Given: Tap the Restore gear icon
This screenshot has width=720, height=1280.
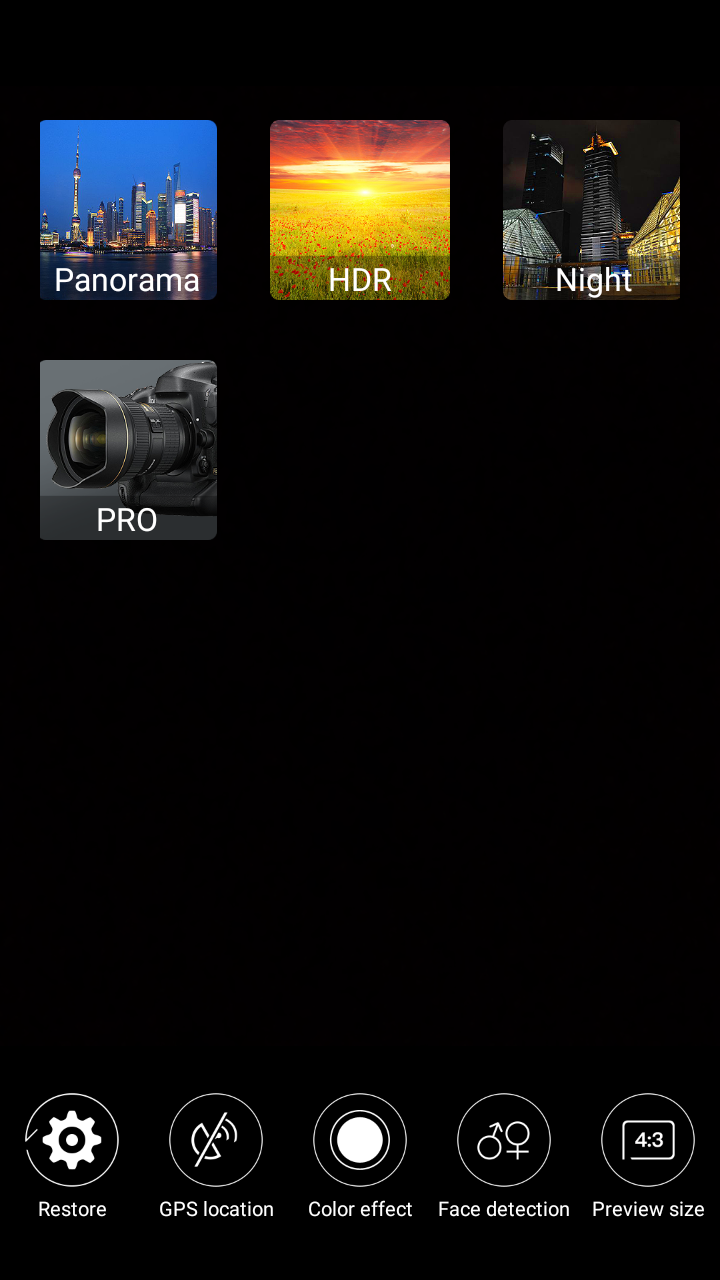Looking at the screenshot, I should coord(72,1140).
